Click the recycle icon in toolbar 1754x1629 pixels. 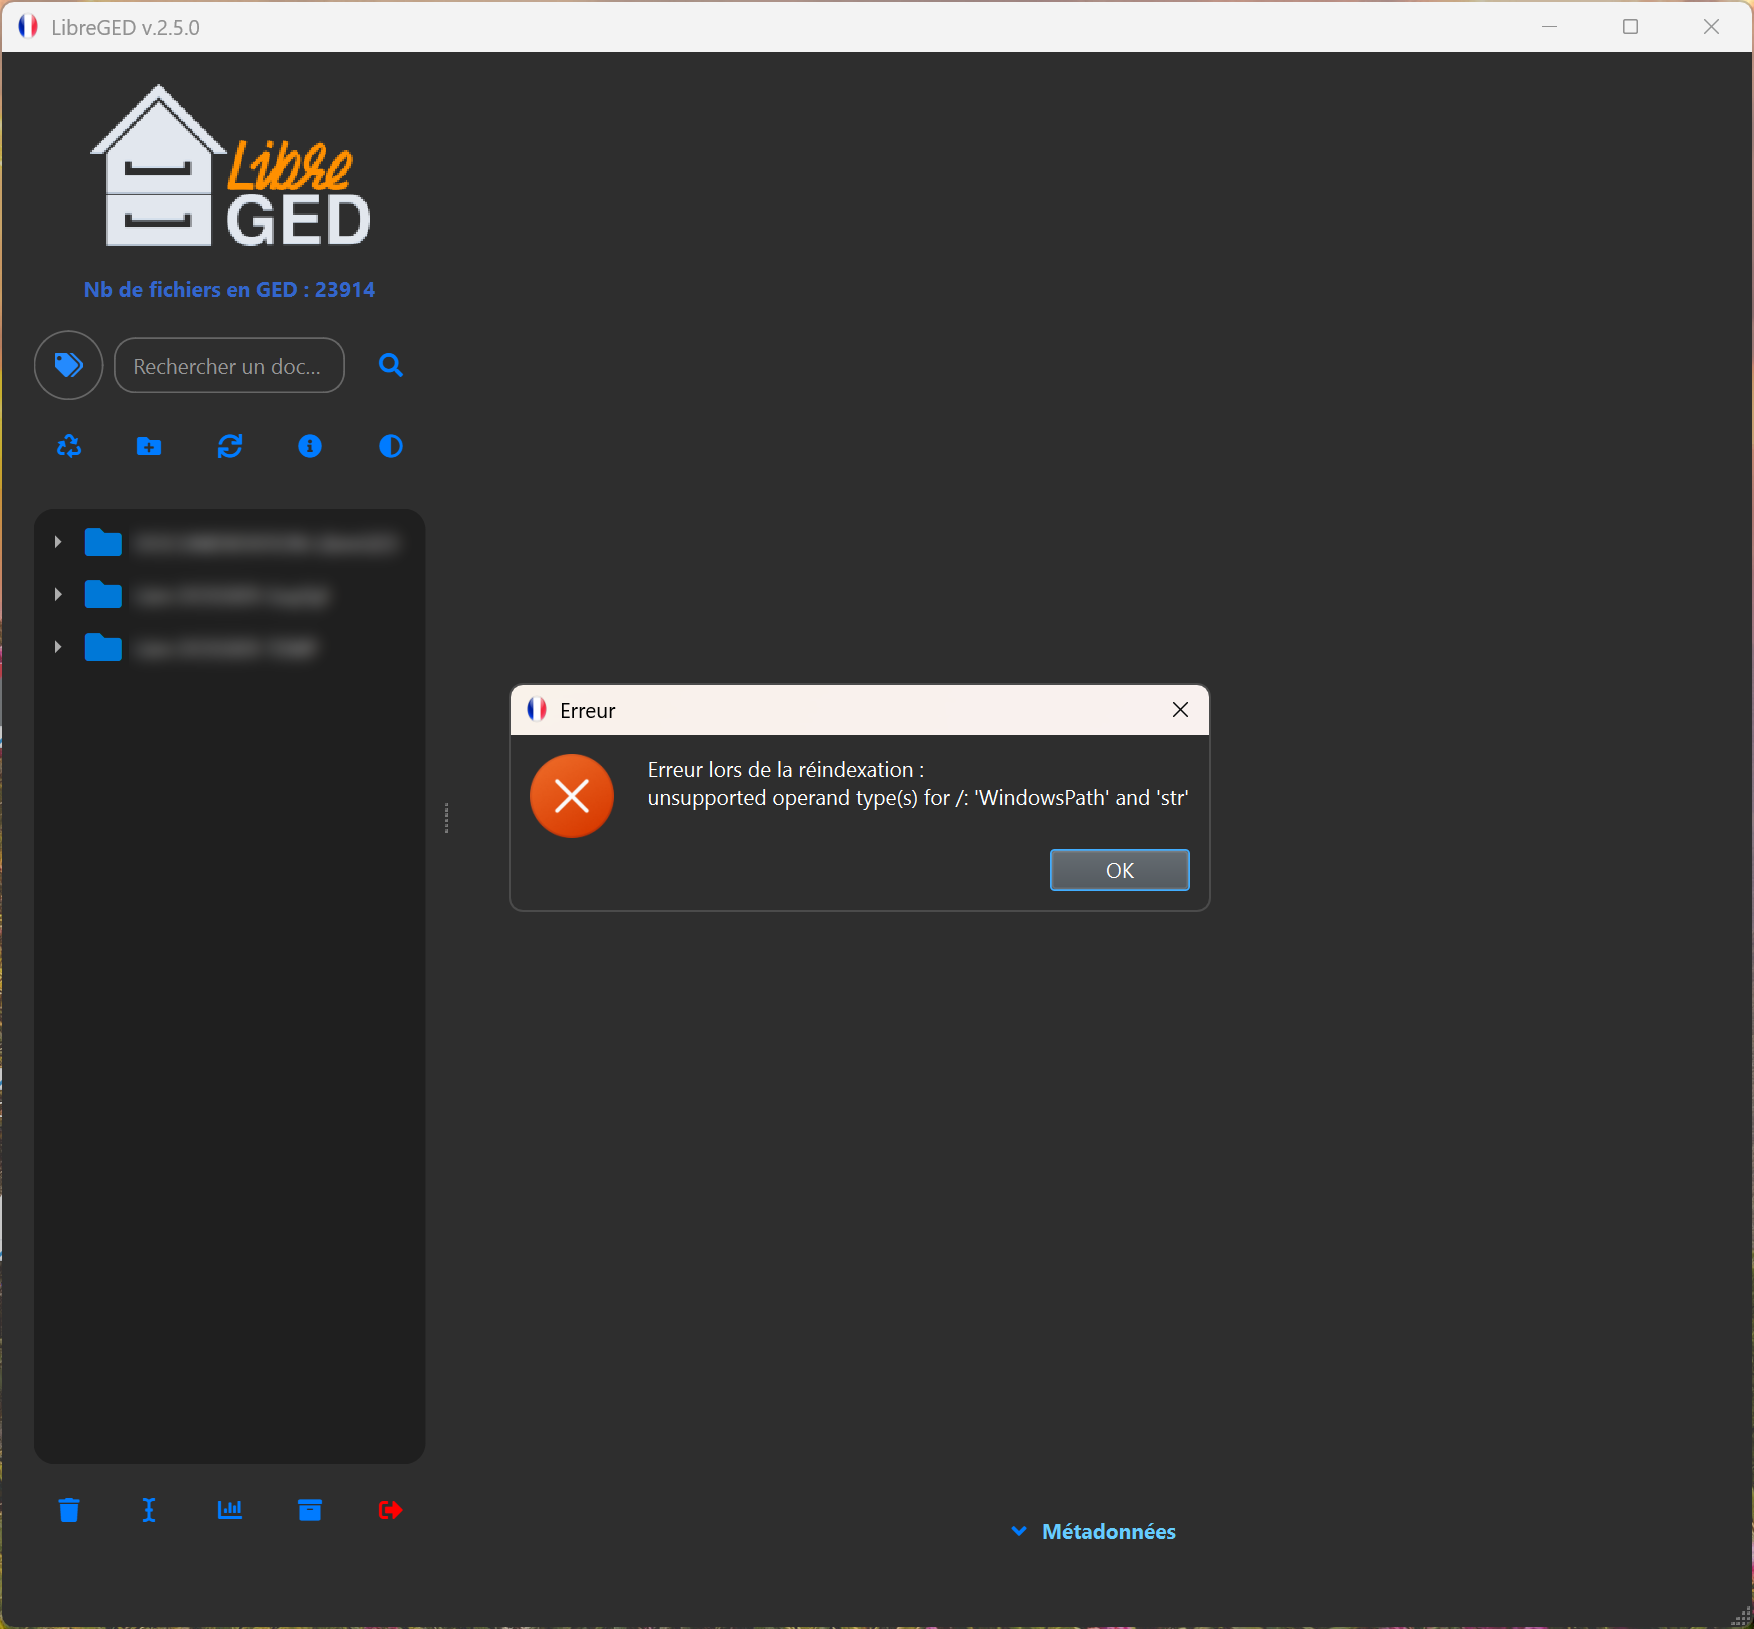tap(69, 446)
